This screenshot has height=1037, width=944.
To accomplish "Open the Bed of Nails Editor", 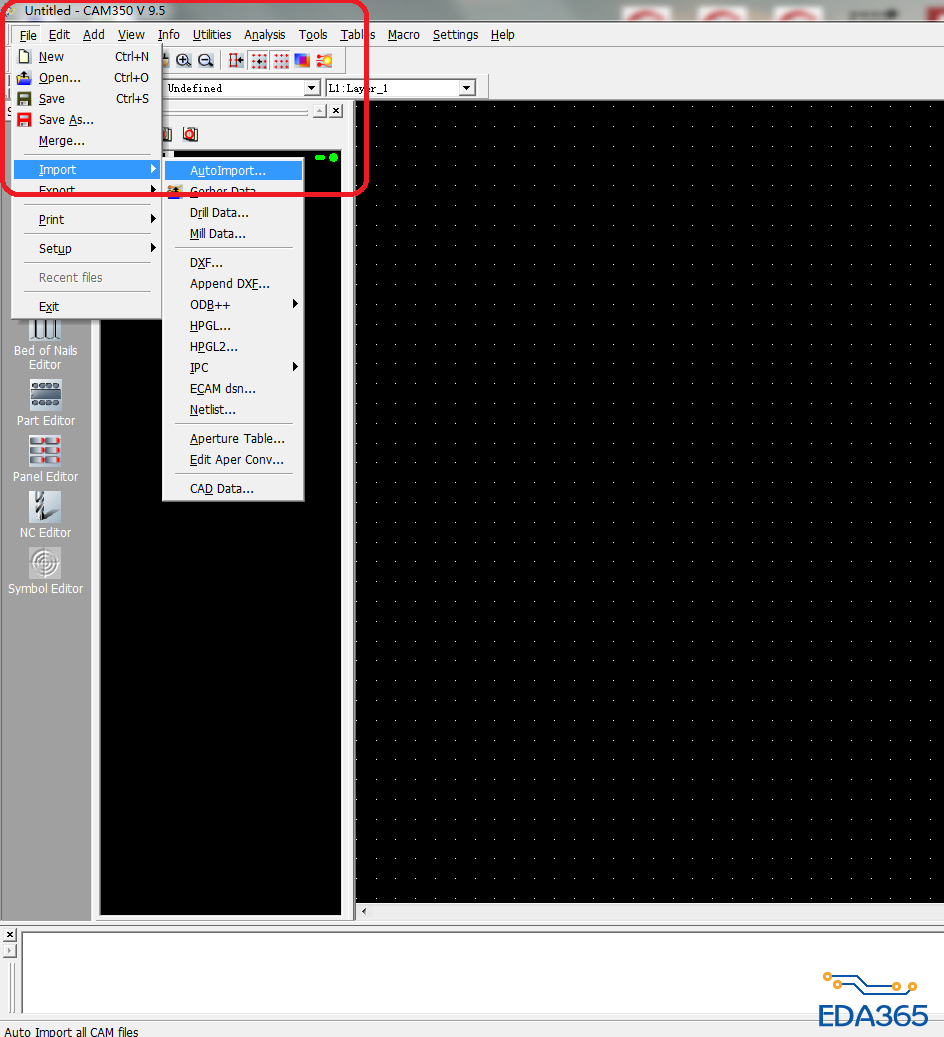I will 46,346.
